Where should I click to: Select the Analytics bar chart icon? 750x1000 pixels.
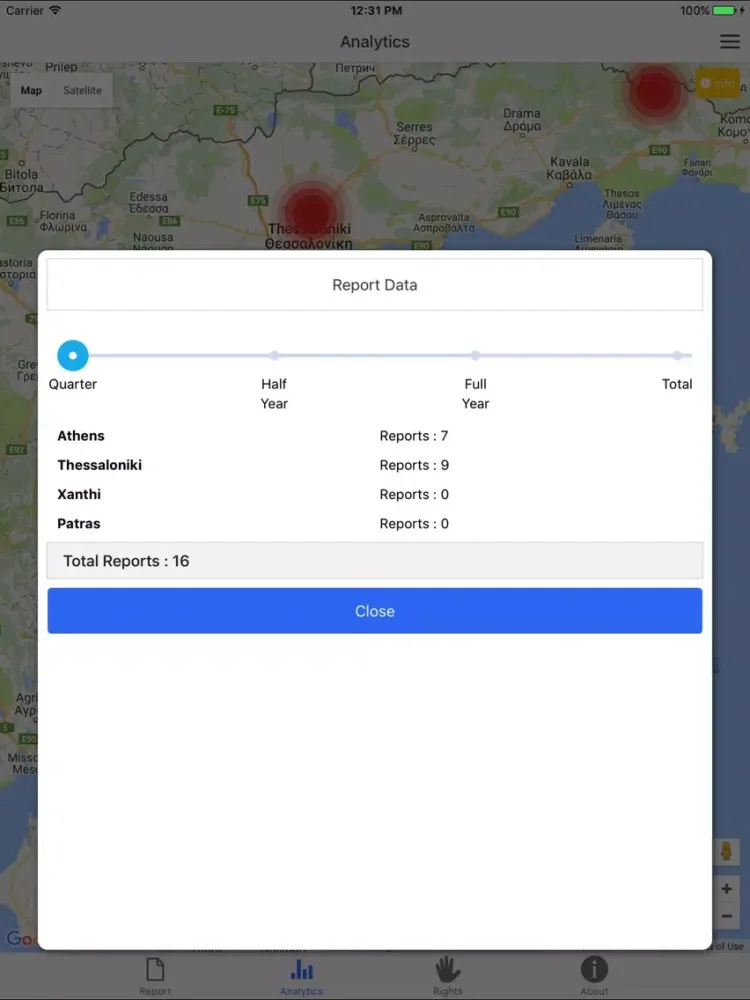(x=301, y=969)
